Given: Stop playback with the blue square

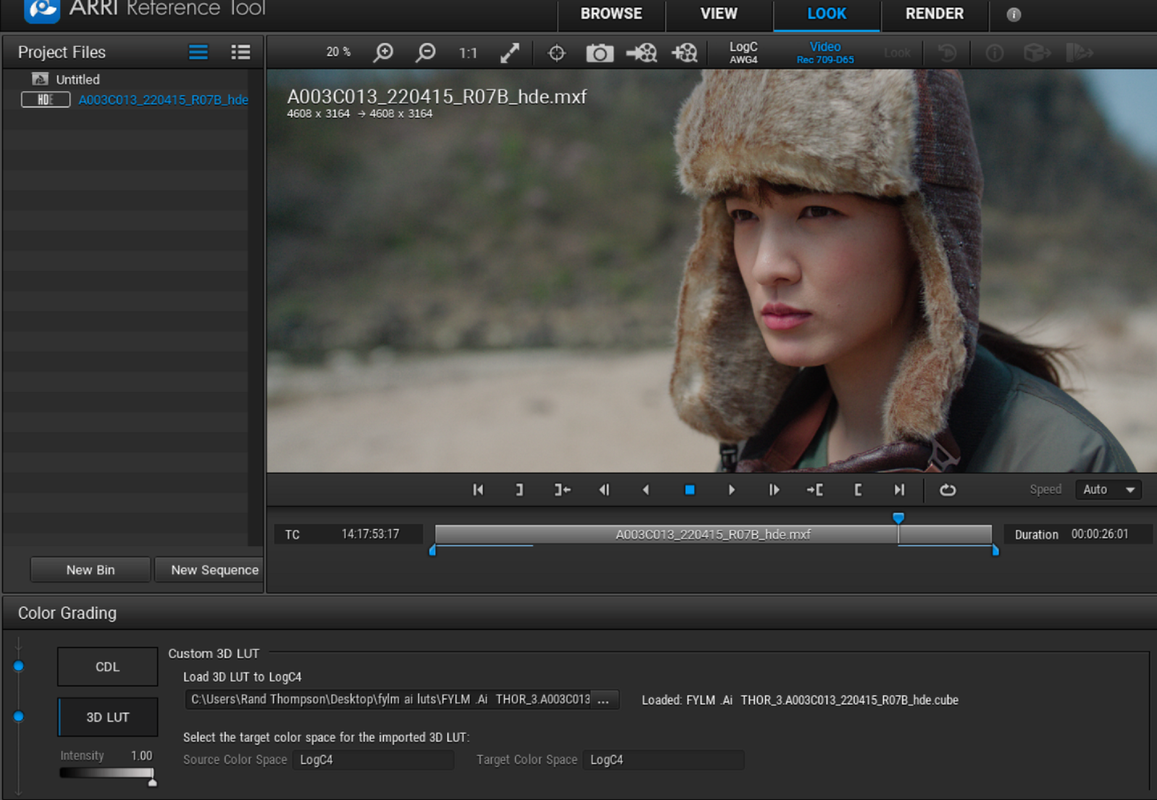Looking at the screenshot, I should click(x=689, y=490).
